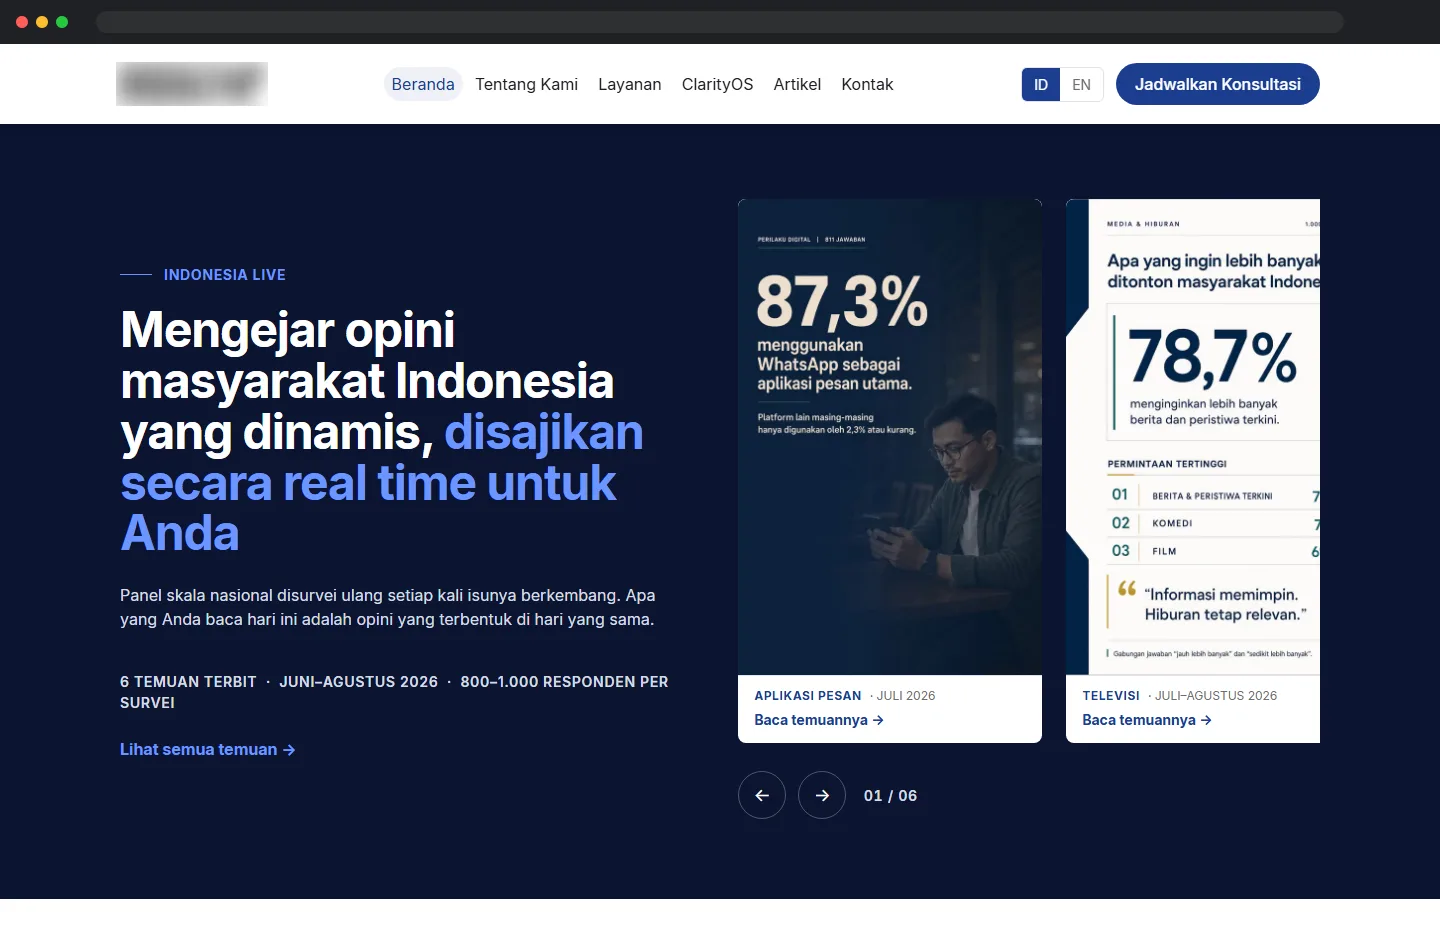Switch language to EN

click(1081, 84)
